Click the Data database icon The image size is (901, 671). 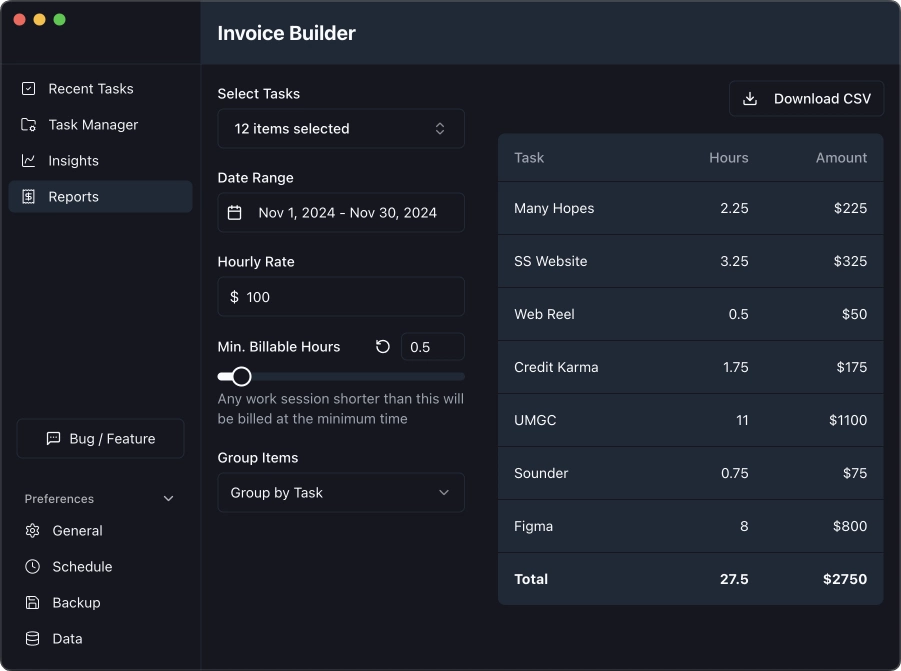[x=33, y=638]
